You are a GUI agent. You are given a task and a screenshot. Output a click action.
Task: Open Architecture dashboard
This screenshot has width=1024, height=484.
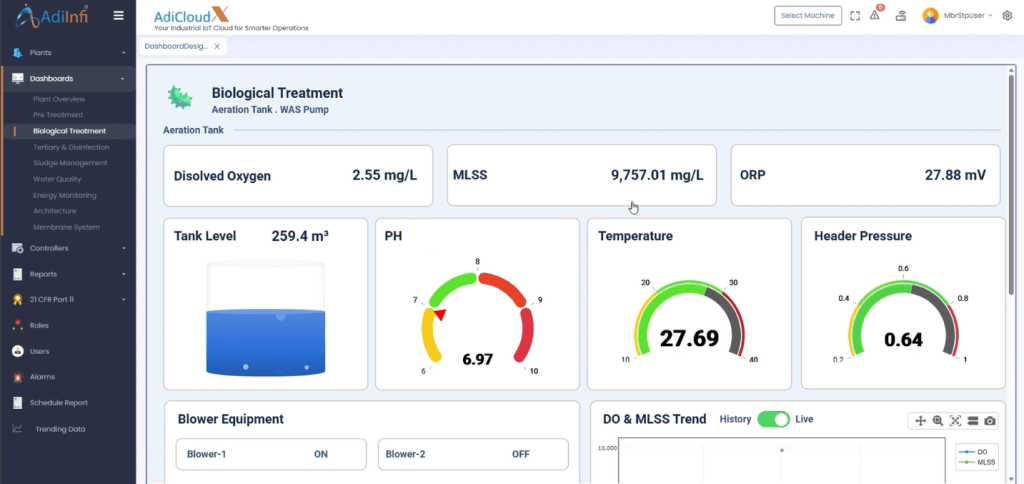click(55, 211)
